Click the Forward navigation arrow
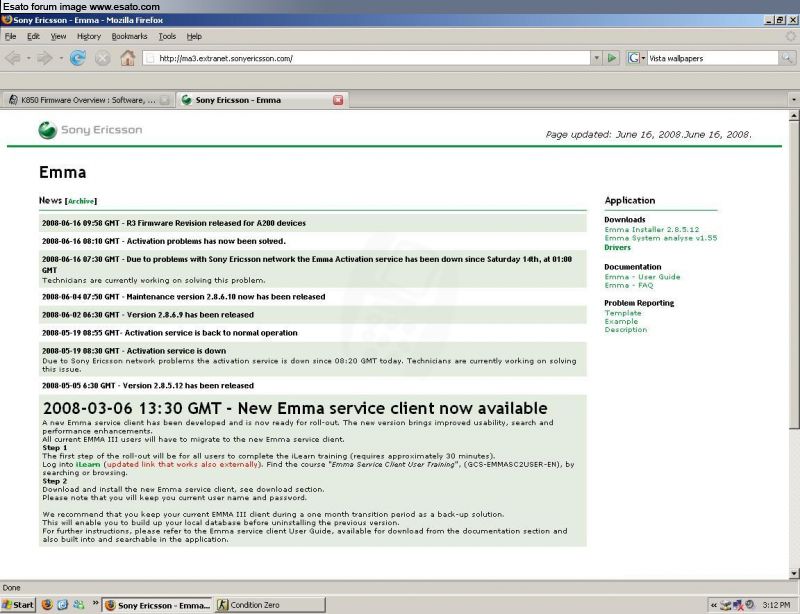This screenshot has height=614, width=800. click(x=45, y=58)
